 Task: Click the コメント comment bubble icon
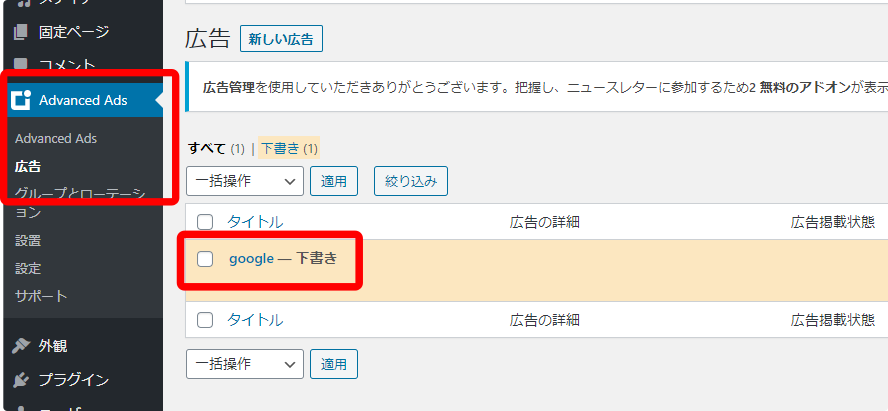coord(20,64)
